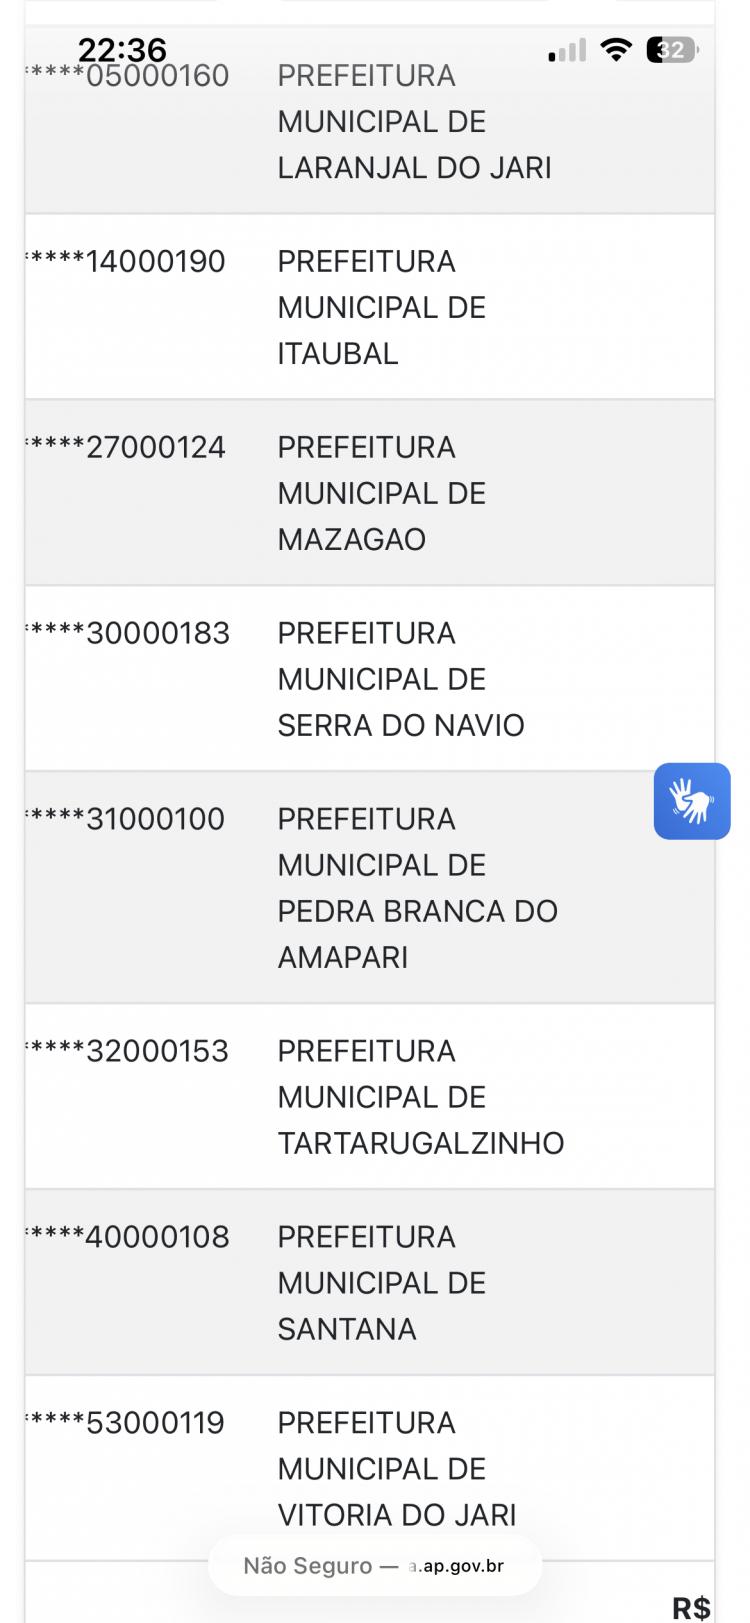Tap the Wi-Fi status icon
This screenshot has width=750, height=1623.
click(x=617, y=50)
